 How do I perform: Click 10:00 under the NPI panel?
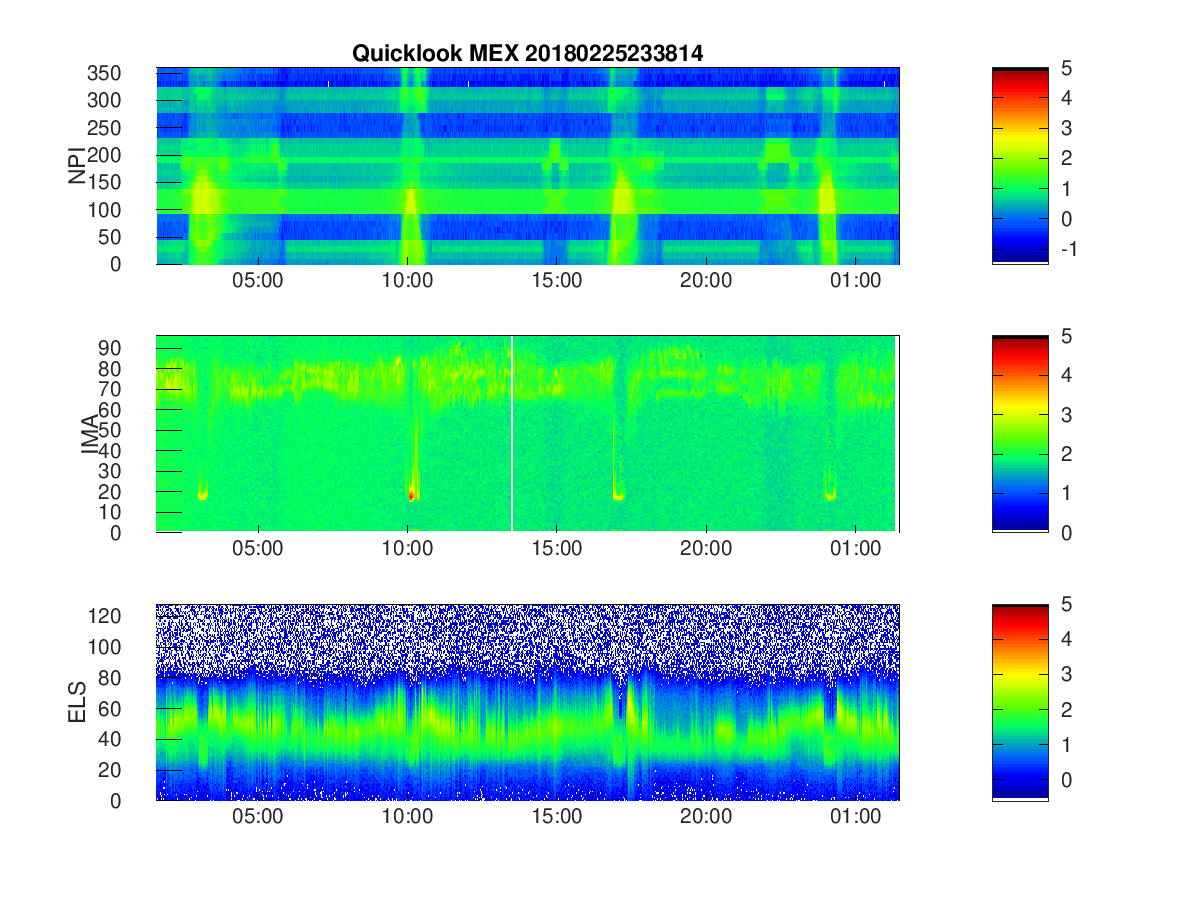(407, 281)
